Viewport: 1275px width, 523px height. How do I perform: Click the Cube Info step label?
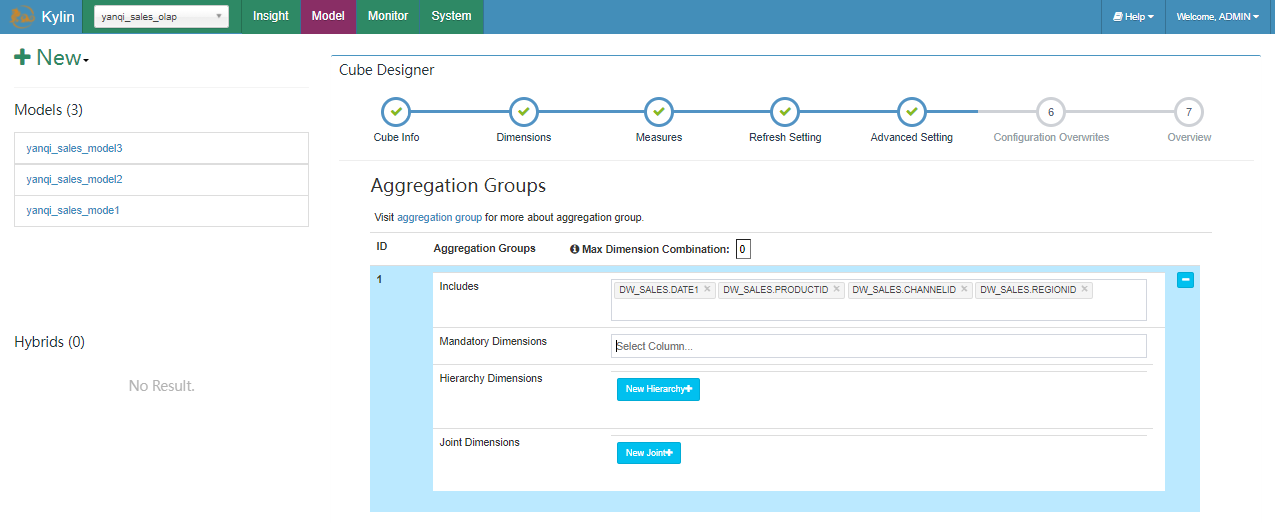pos(396,137)
